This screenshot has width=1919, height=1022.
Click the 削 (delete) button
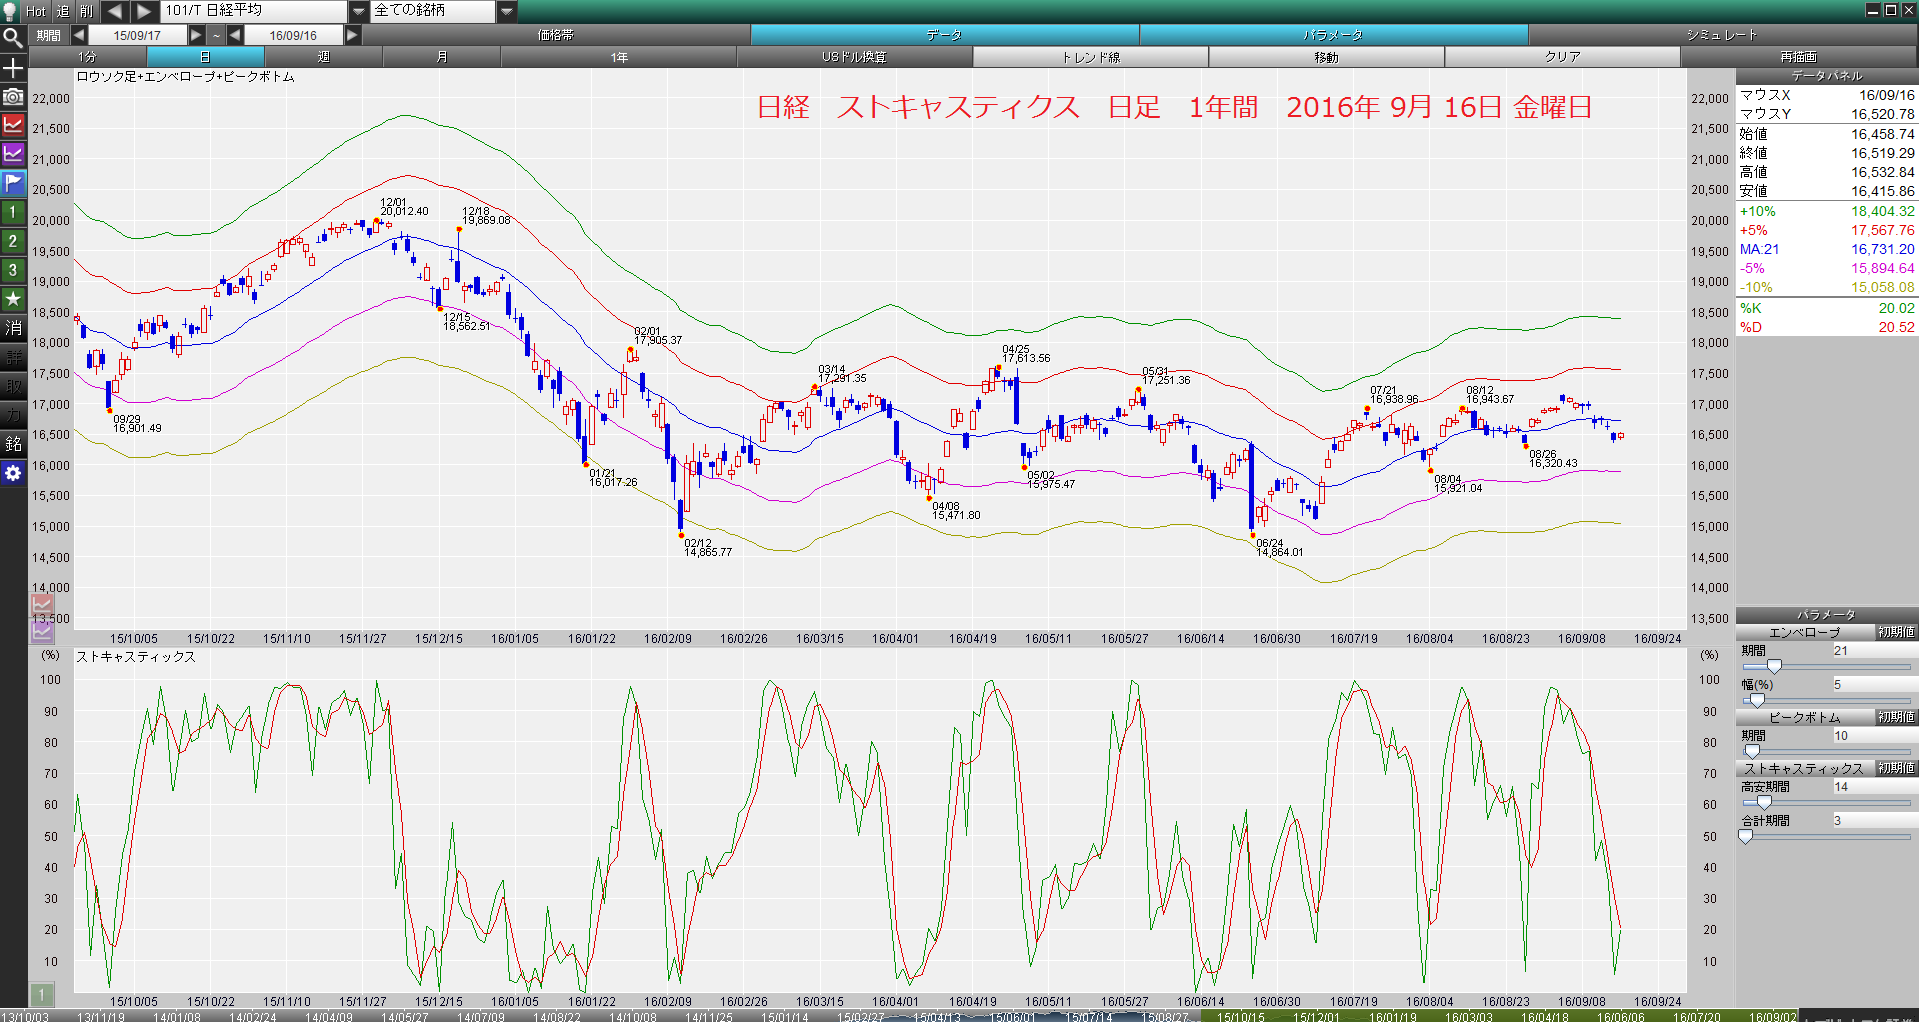pos(87,11)
